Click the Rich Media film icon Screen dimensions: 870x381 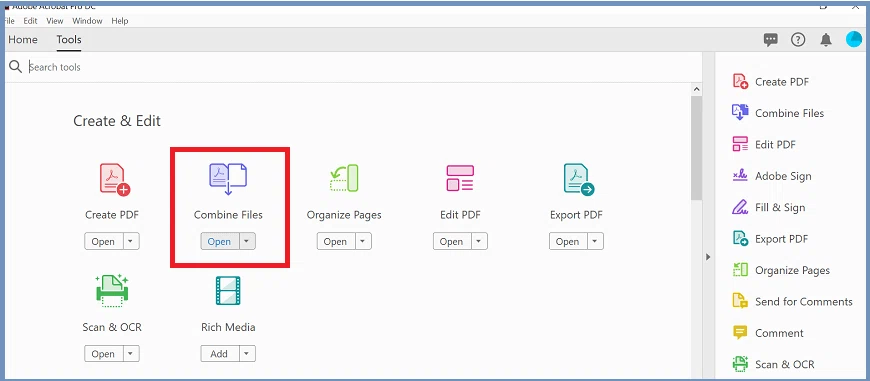[x=228, y=291]
